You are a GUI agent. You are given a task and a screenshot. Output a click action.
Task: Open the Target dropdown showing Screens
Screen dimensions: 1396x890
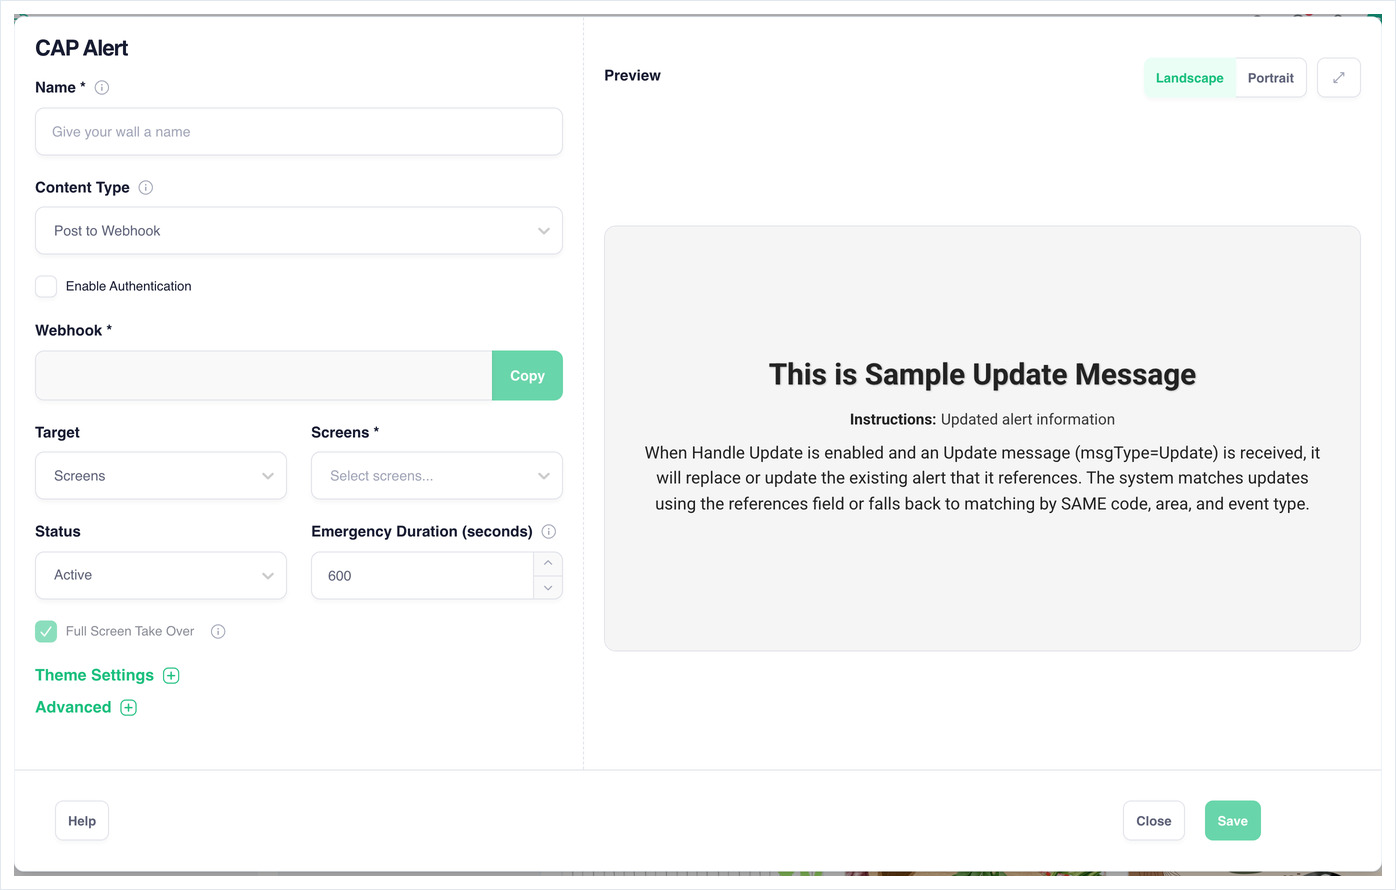161,475
